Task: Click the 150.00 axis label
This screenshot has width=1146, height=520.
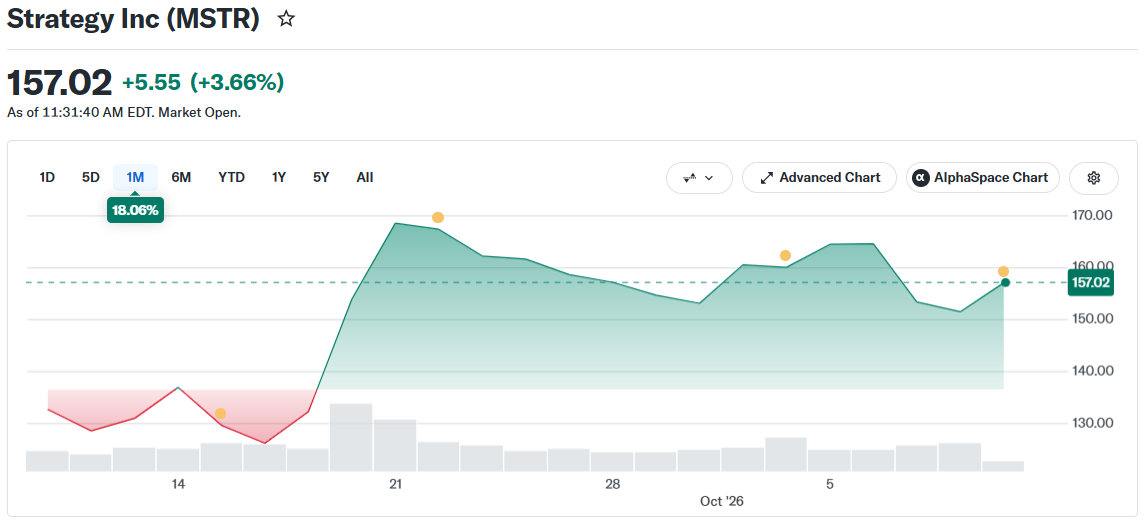Action: pos(1093,319)
